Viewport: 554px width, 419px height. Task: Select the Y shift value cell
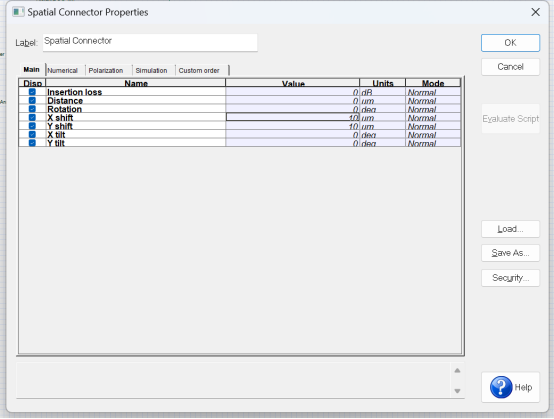click(293, 126)
